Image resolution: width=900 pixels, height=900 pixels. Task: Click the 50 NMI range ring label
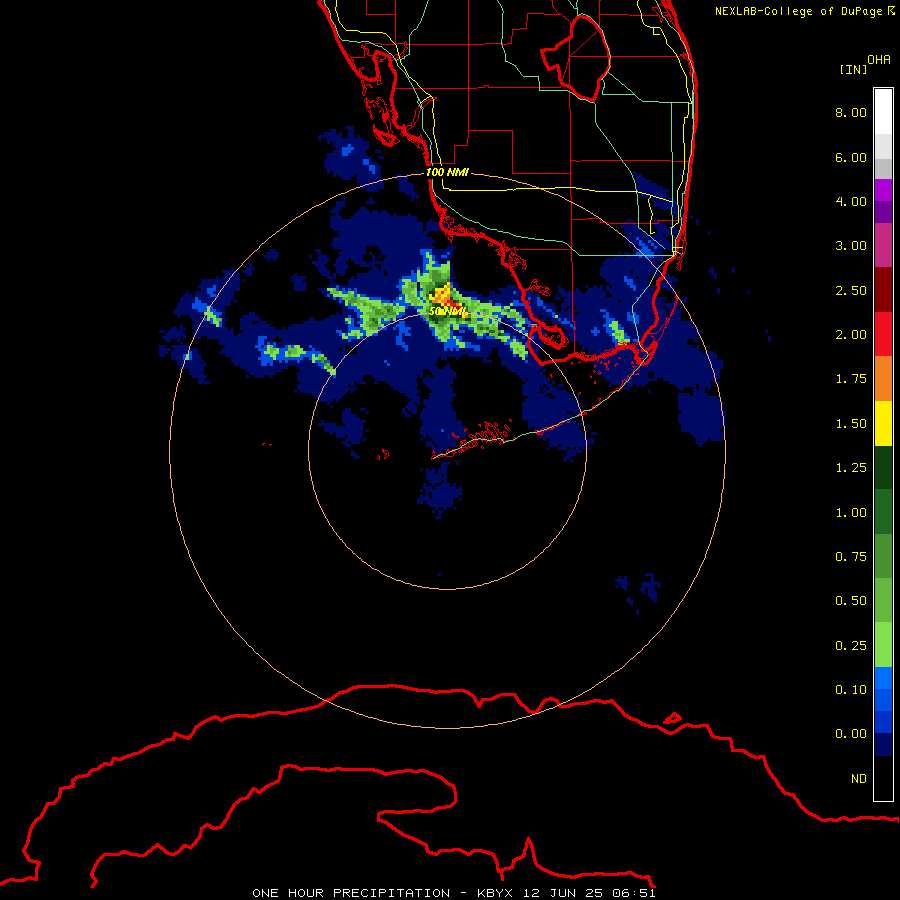coord(448,311)
